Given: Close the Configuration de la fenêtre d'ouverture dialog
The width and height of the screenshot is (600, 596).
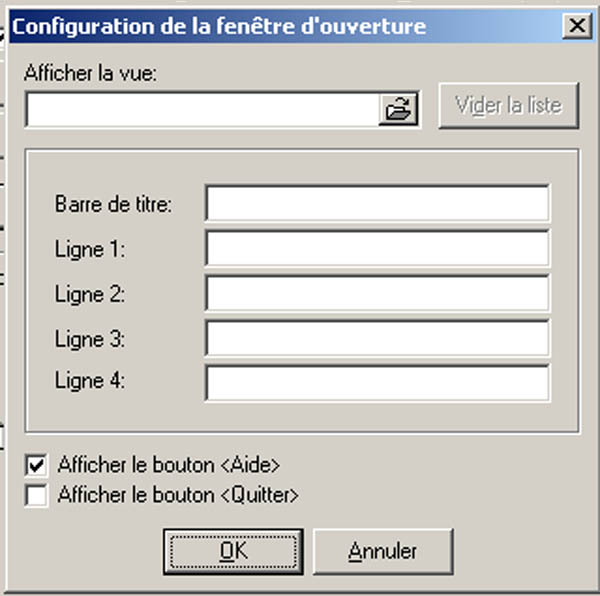Looking at the screenshot, I should point(577,26).
